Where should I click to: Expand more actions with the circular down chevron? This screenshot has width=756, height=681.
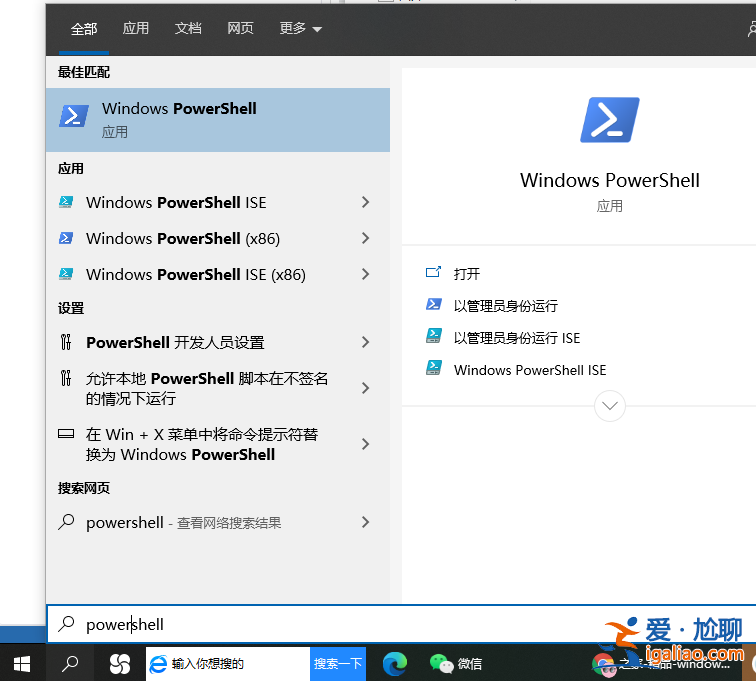point(610,406)
